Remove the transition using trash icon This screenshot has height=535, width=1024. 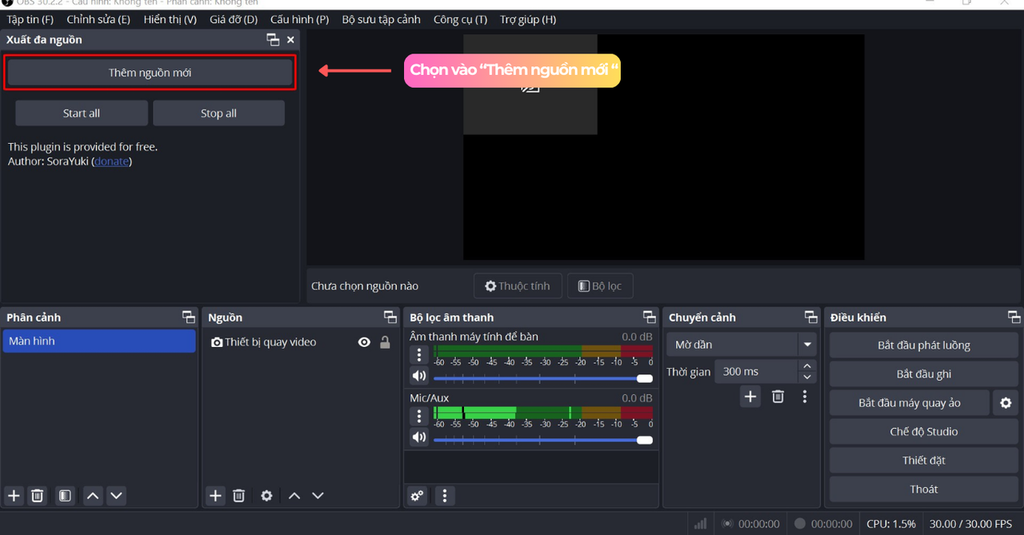(x=778, y=397)
